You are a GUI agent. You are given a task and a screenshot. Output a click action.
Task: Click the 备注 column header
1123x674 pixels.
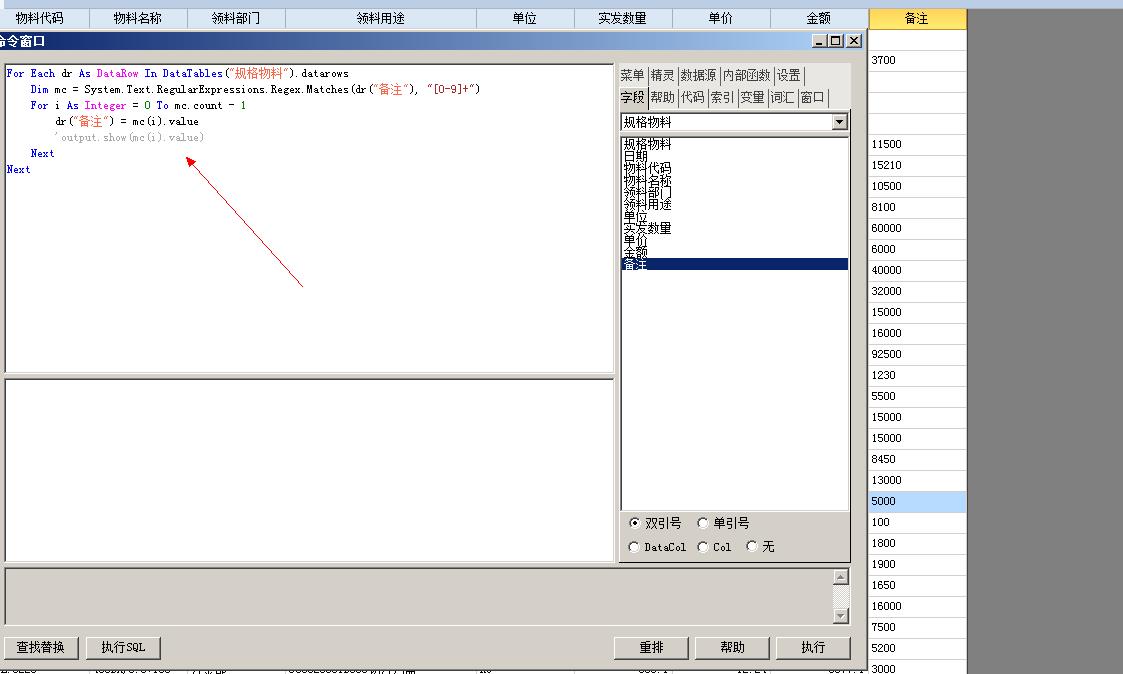[x=917, y=19]
